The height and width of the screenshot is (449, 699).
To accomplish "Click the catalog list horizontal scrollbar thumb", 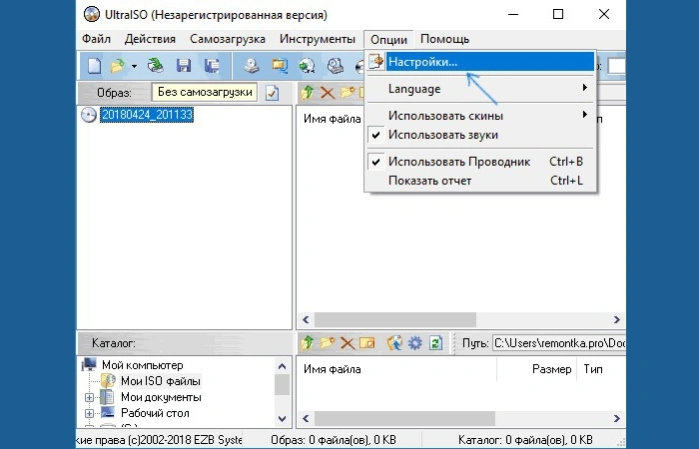I will 405,418.
